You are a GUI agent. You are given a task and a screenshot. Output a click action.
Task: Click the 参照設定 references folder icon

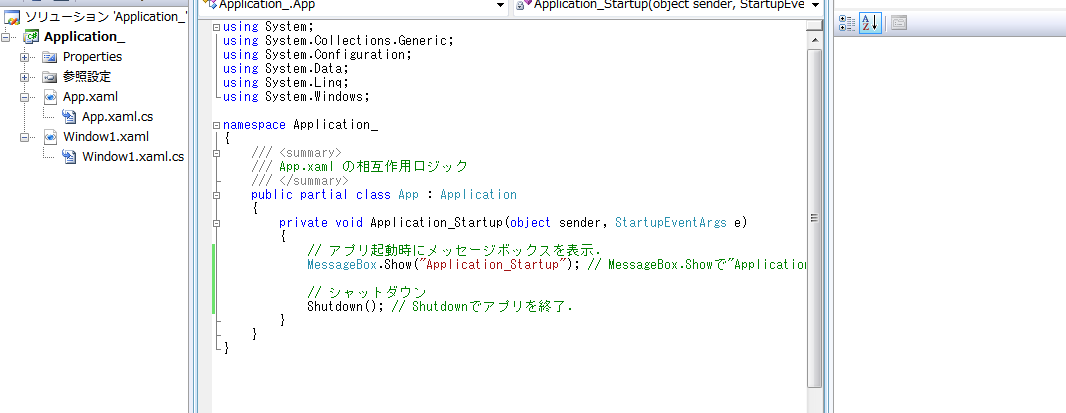tap(50, 77)
